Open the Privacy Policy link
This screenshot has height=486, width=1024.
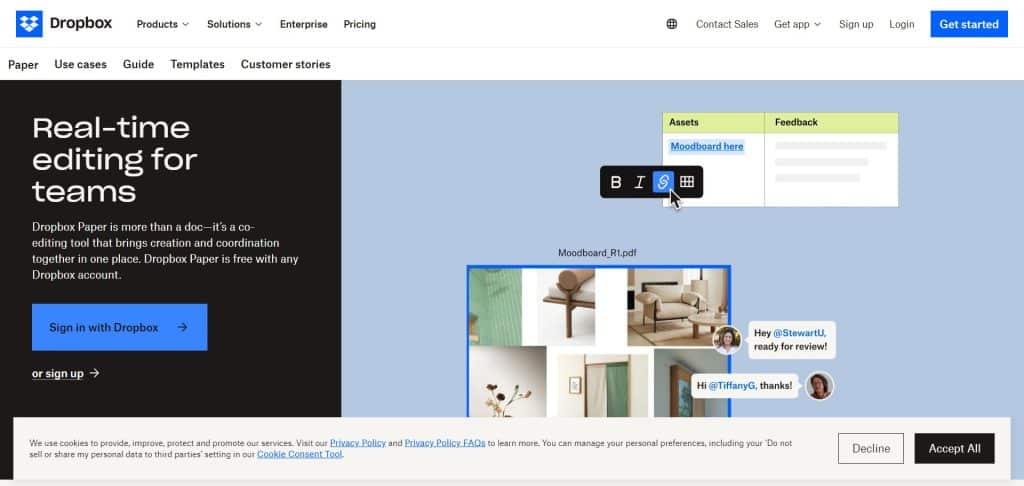click(x=358, y=443)
